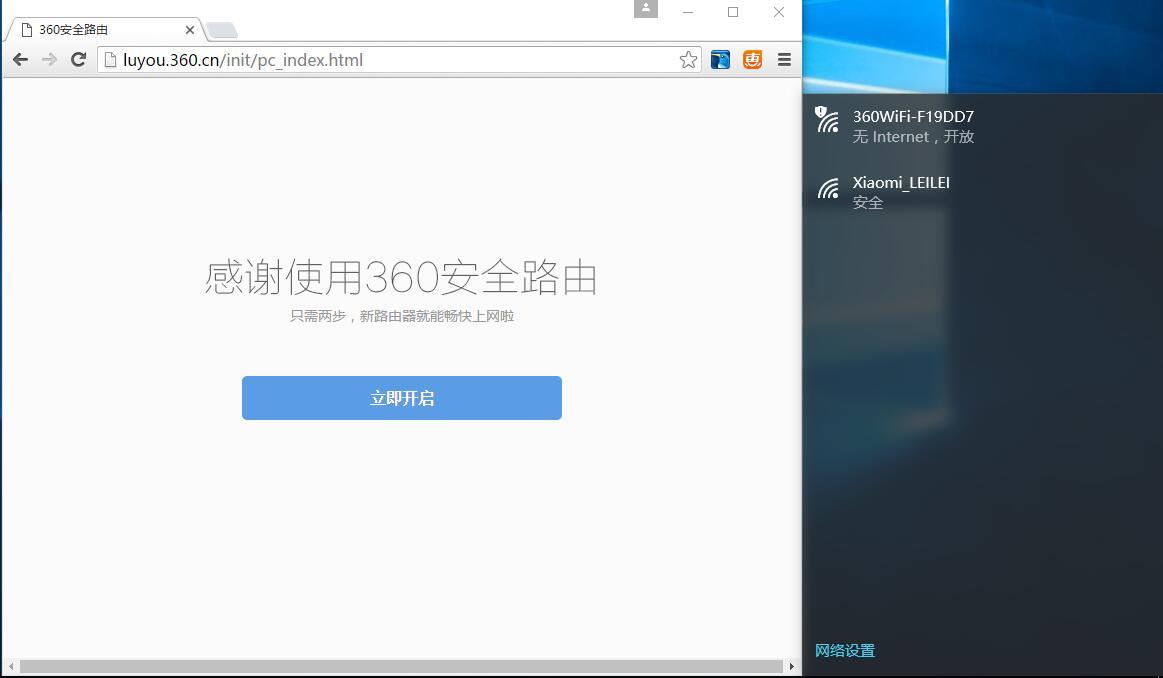The image size is (1163, 678).
Task: Click the Wi-Fi signal icon beside 360WiFi-F19DD7
Action: 826,120
